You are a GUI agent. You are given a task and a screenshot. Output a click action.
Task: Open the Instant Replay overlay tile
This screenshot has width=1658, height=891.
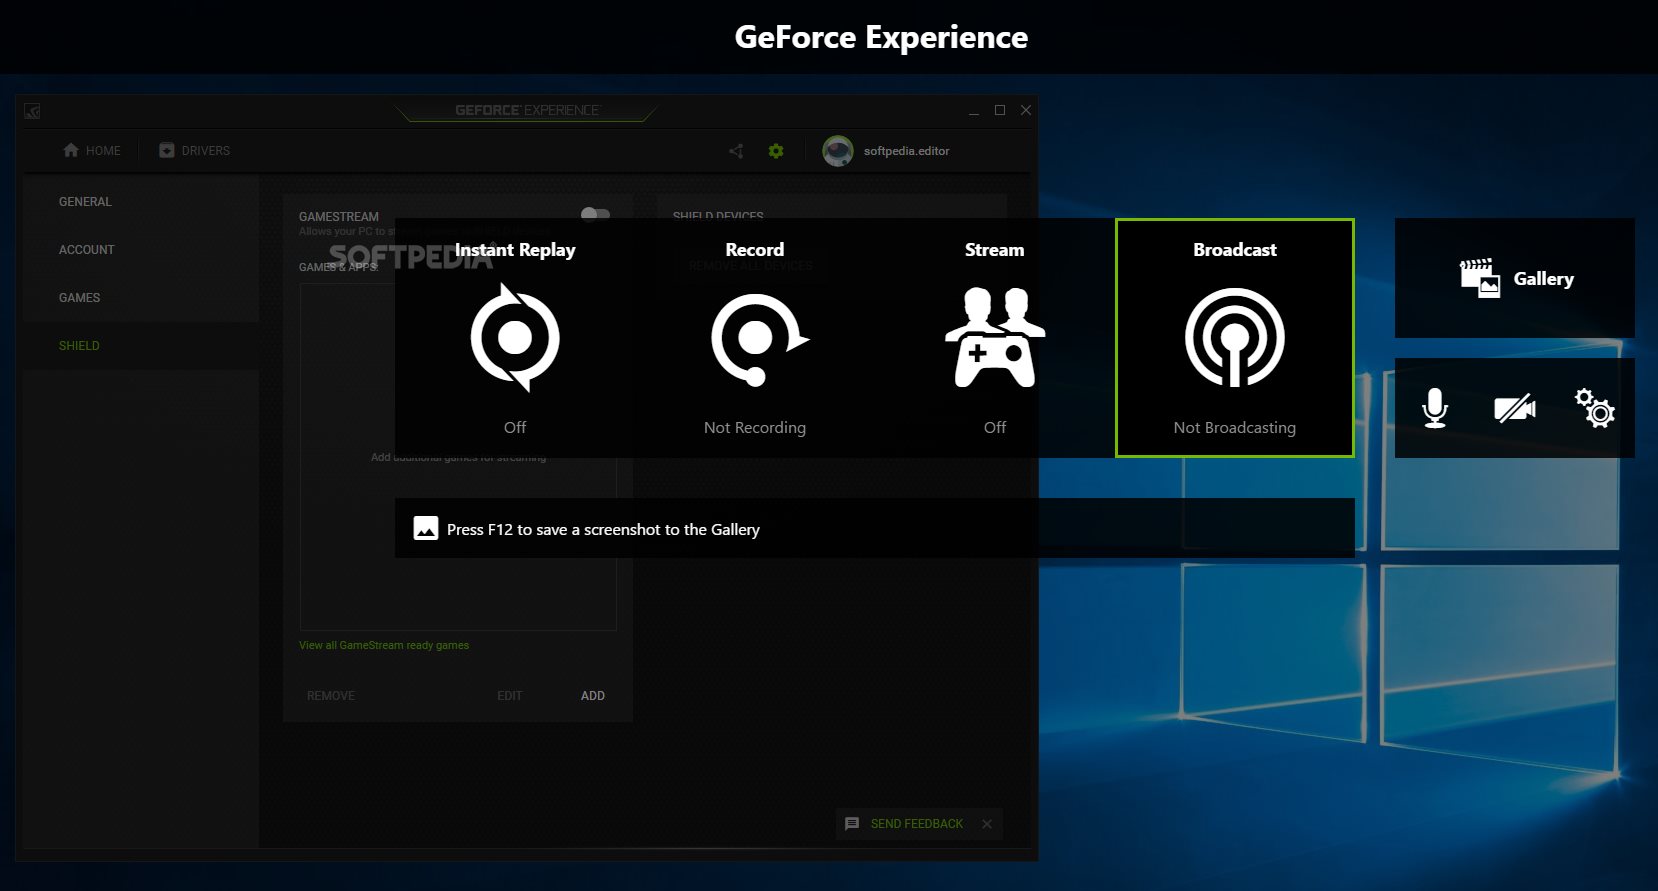515,338
